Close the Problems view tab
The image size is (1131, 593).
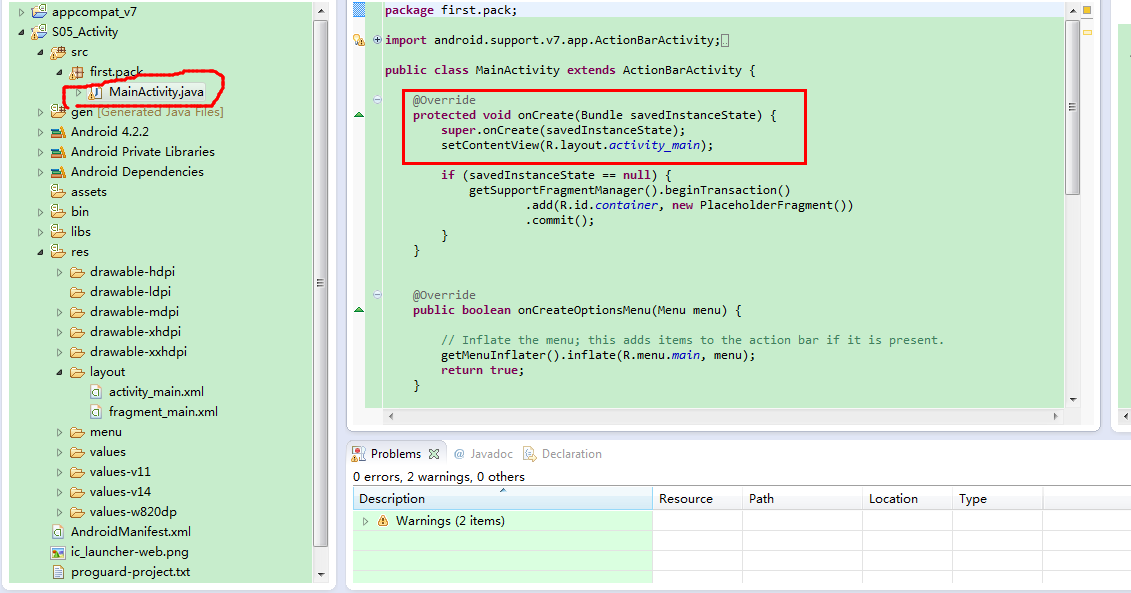click(434, 454)
